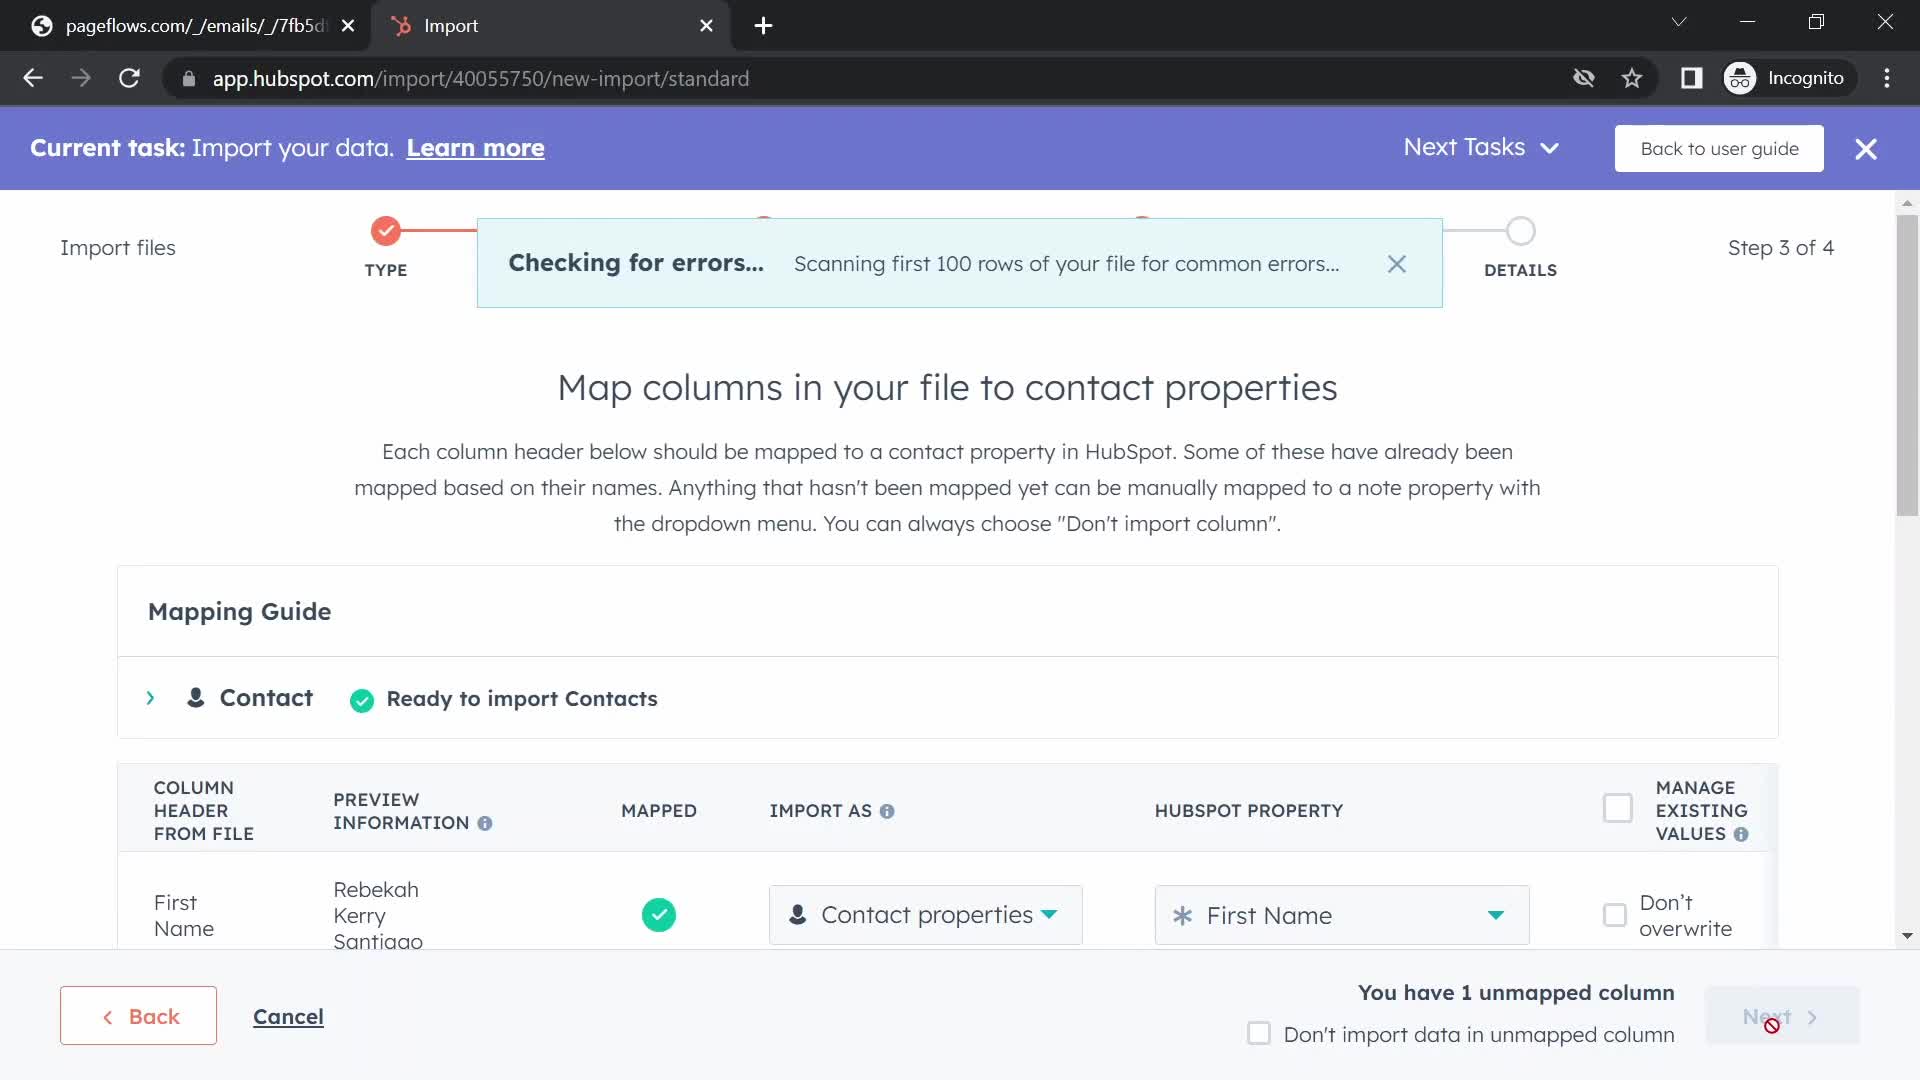The height and width of the screenshot is (1080, 1920).
Task: Click the close X icon on error notification
Action: (x=1396, y=262)
